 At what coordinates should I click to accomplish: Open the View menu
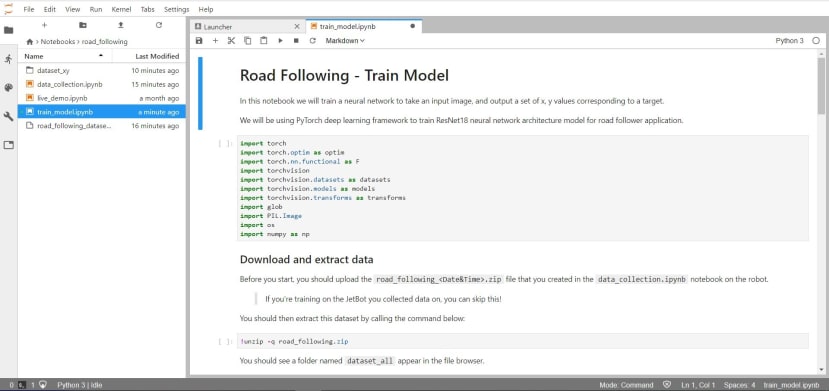[72, 10]
